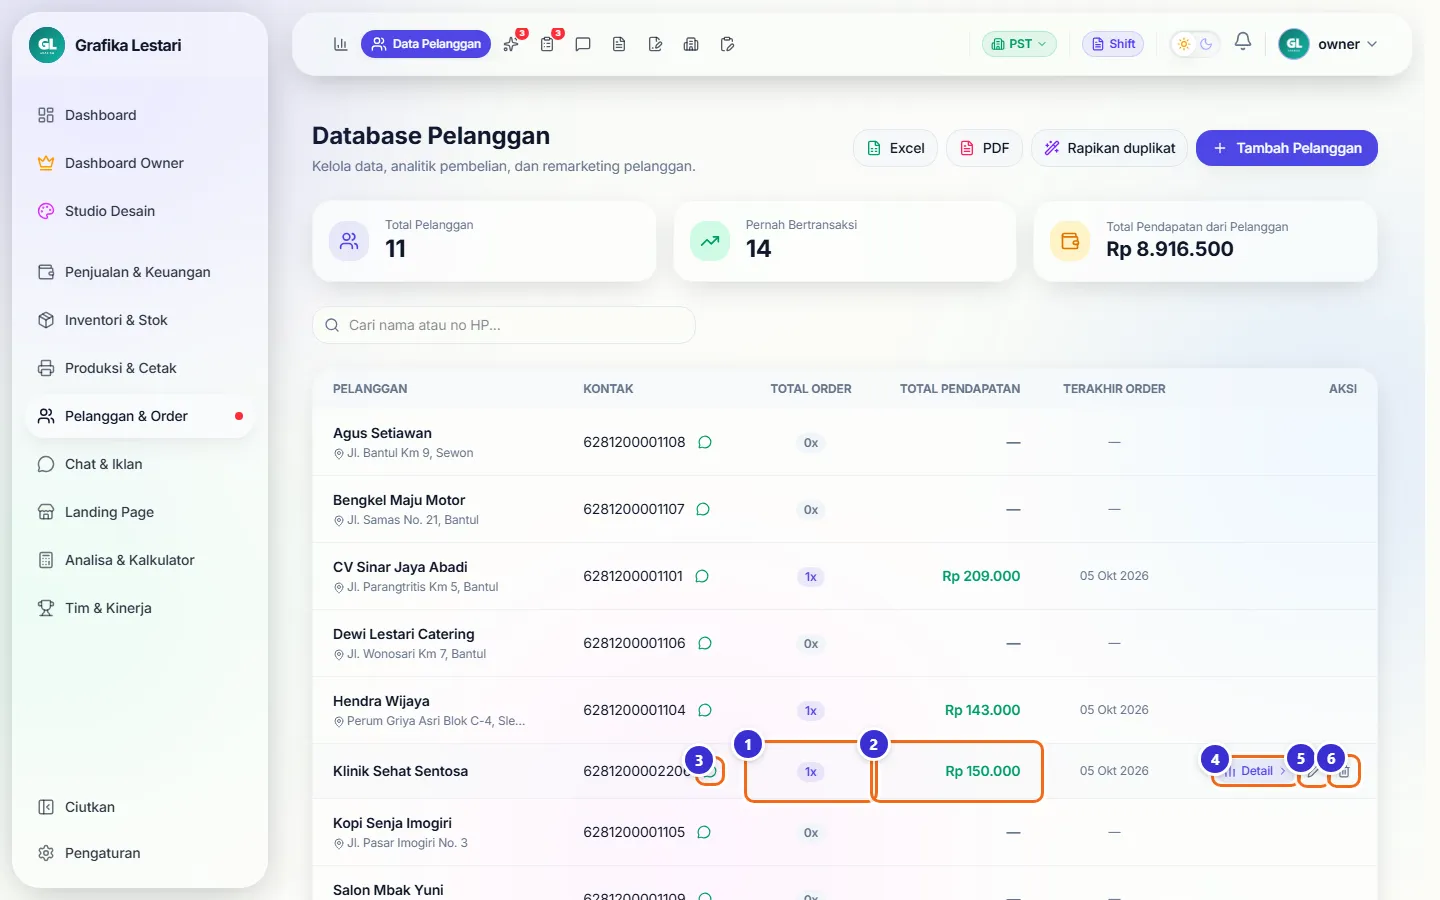Open Studio Desain in the sidebar

140,211
